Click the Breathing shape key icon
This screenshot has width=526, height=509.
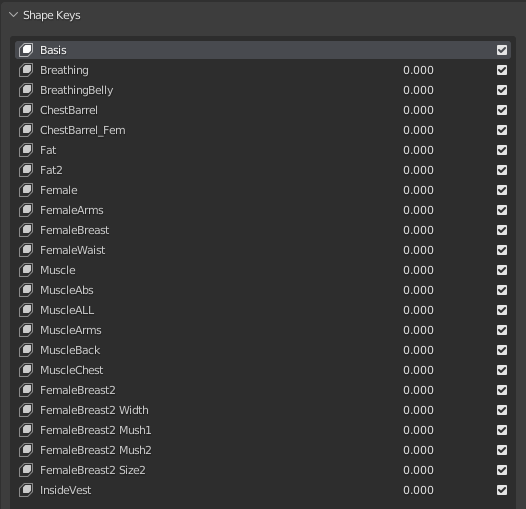click(x=26, y=70)
